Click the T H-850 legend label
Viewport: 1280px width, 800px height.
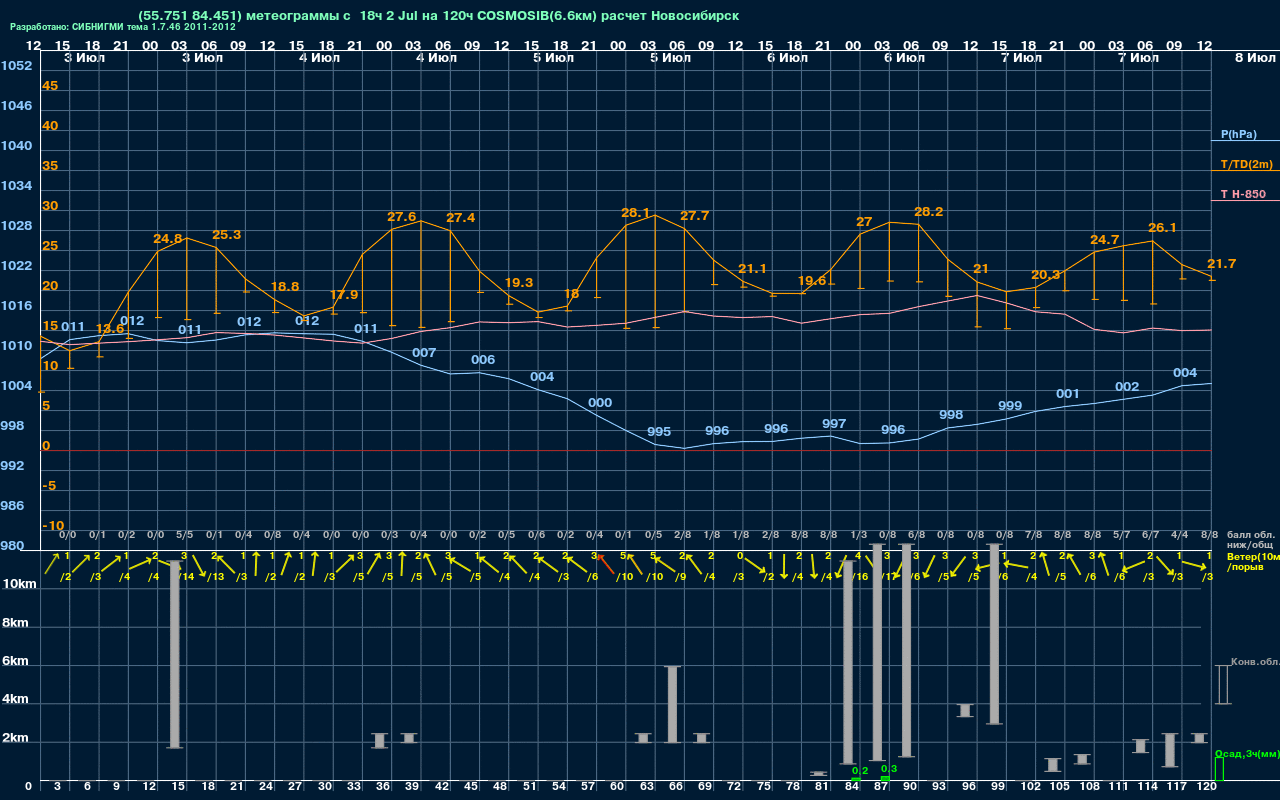pos(1243,194)
